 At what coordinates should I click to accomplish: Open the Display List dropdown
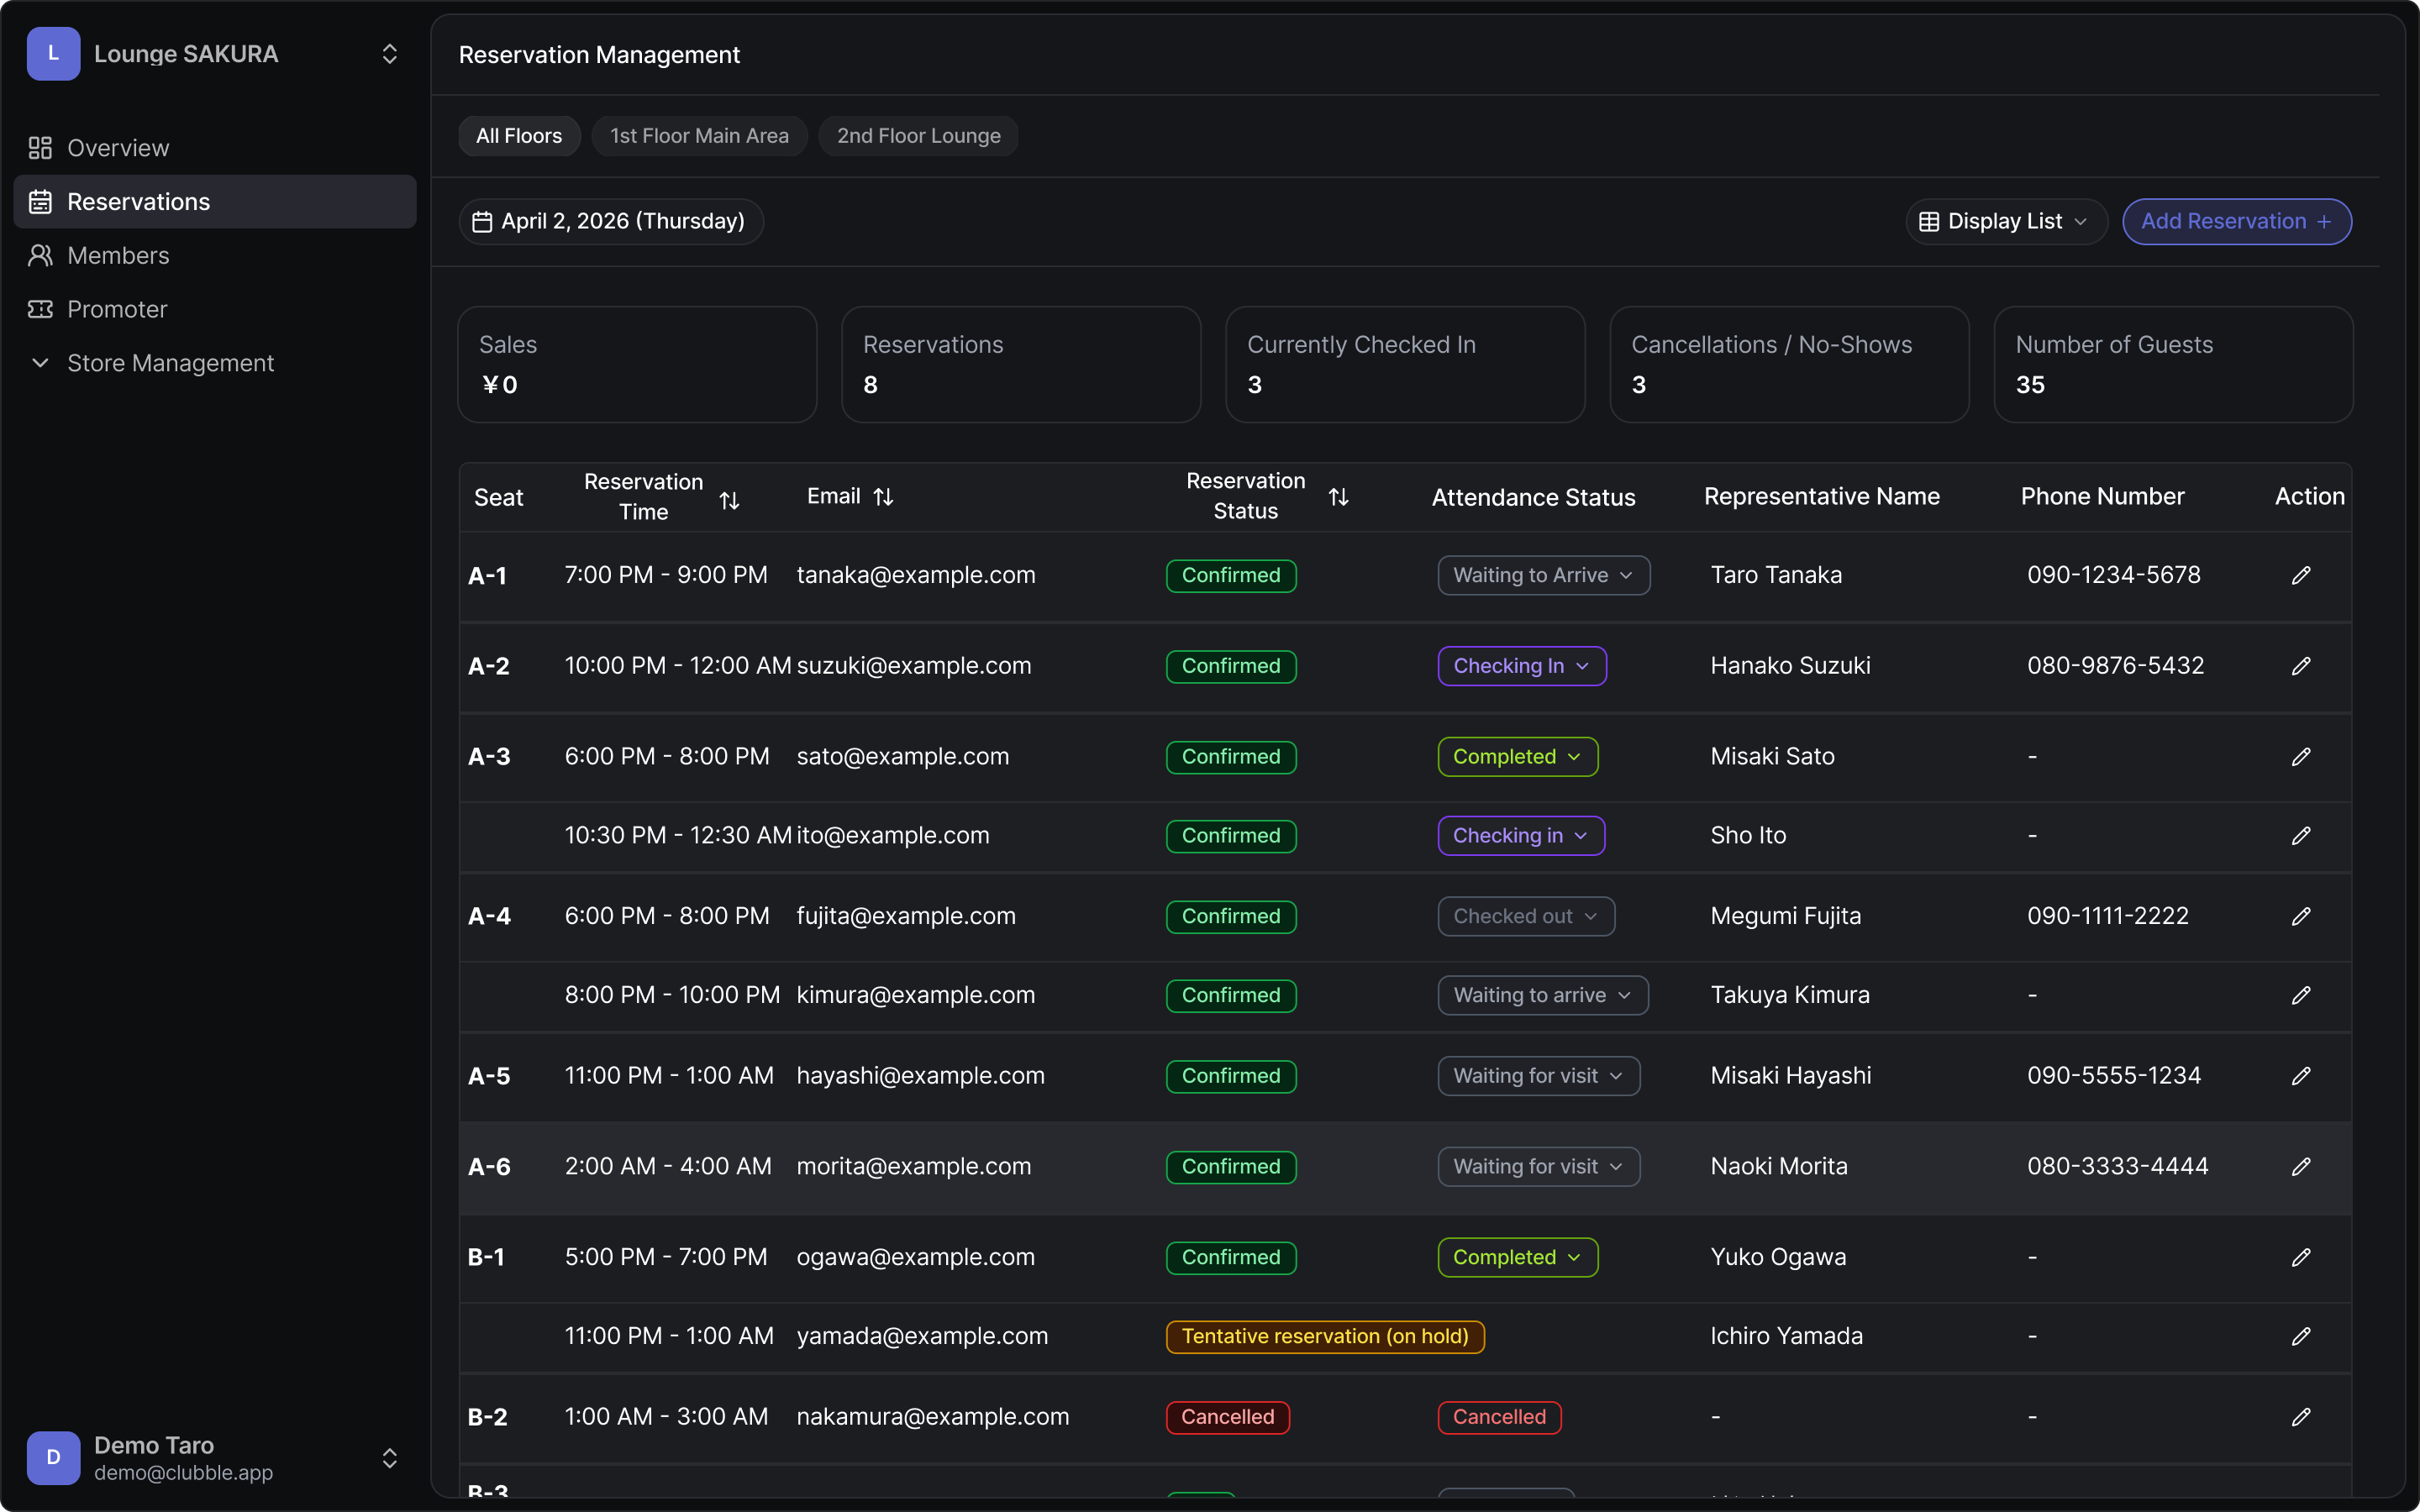[2006, 222]
